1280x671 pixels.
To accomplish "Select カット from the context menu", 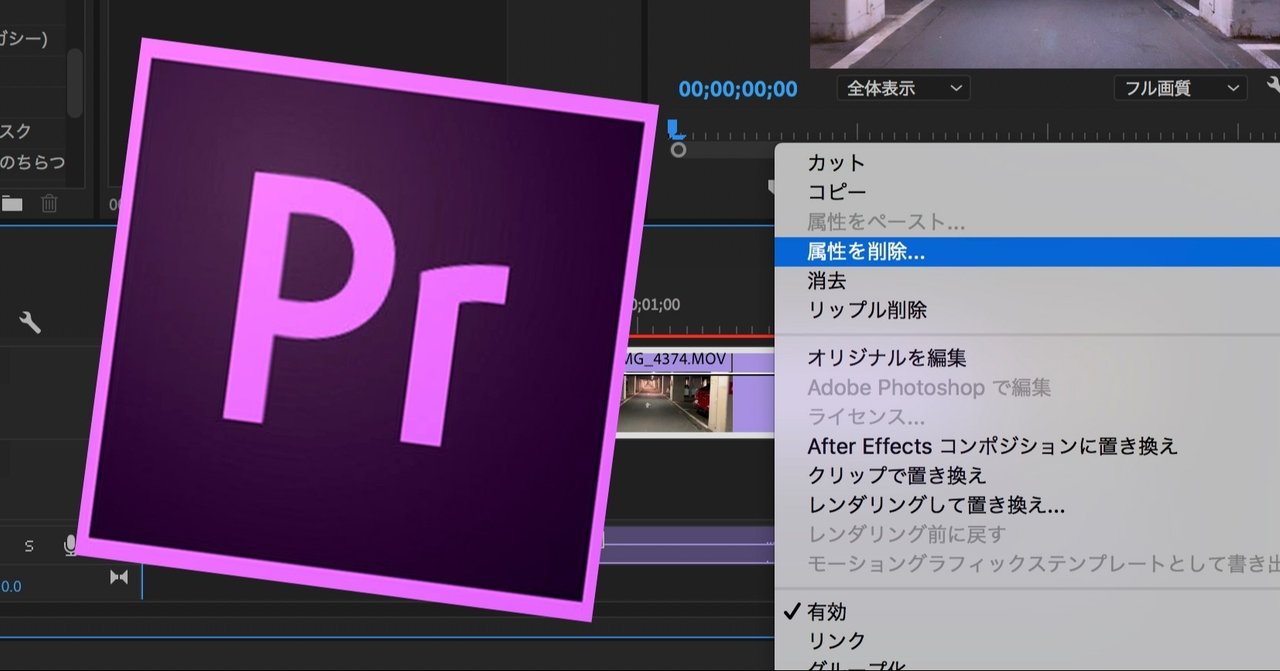I will pos(832,161).
